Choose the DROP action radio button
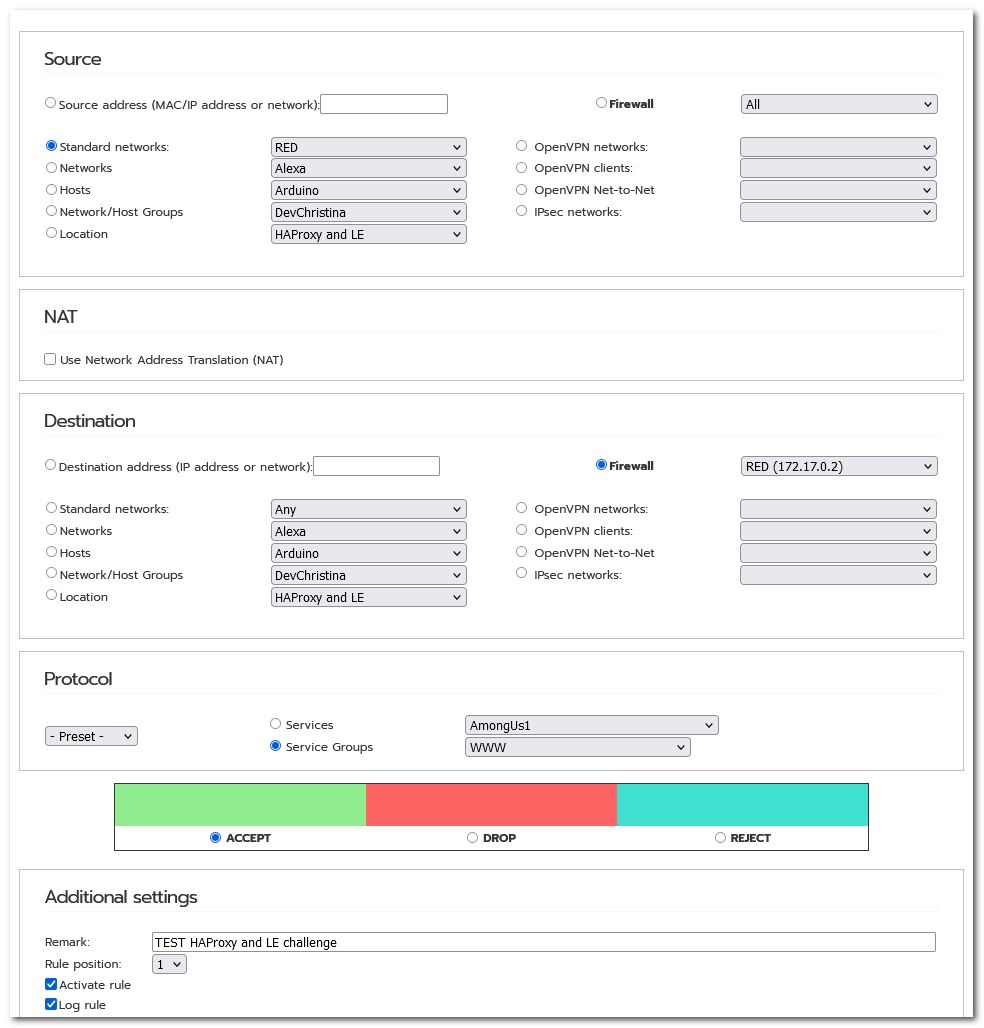Image resolution: width=984 pixels, height=1028 pixels. 472,838
